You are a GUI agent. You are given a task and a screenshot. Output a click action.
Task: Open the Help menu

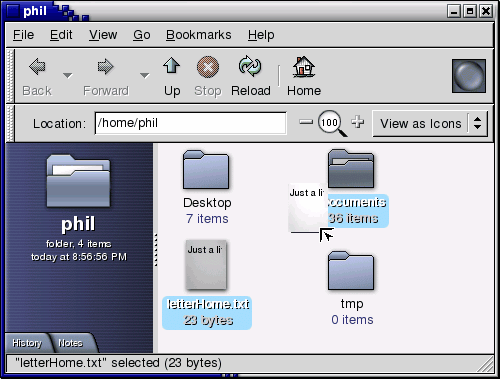[x=261, y=35]
